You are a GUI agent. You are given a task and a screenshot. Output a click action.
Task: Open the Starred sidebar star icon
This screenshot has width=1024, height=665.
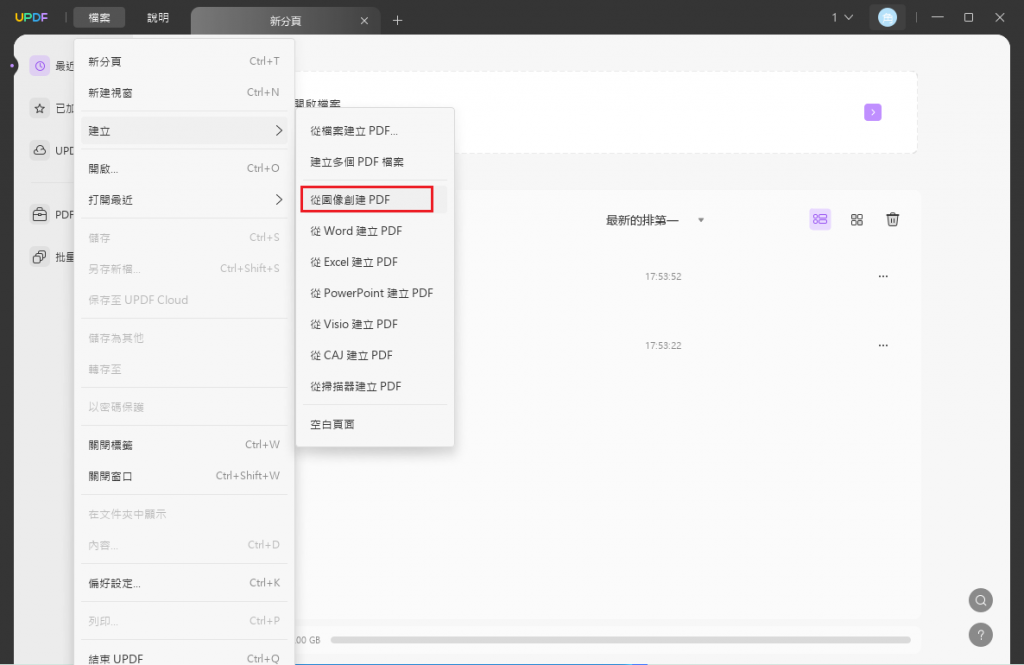coord(40,108)
